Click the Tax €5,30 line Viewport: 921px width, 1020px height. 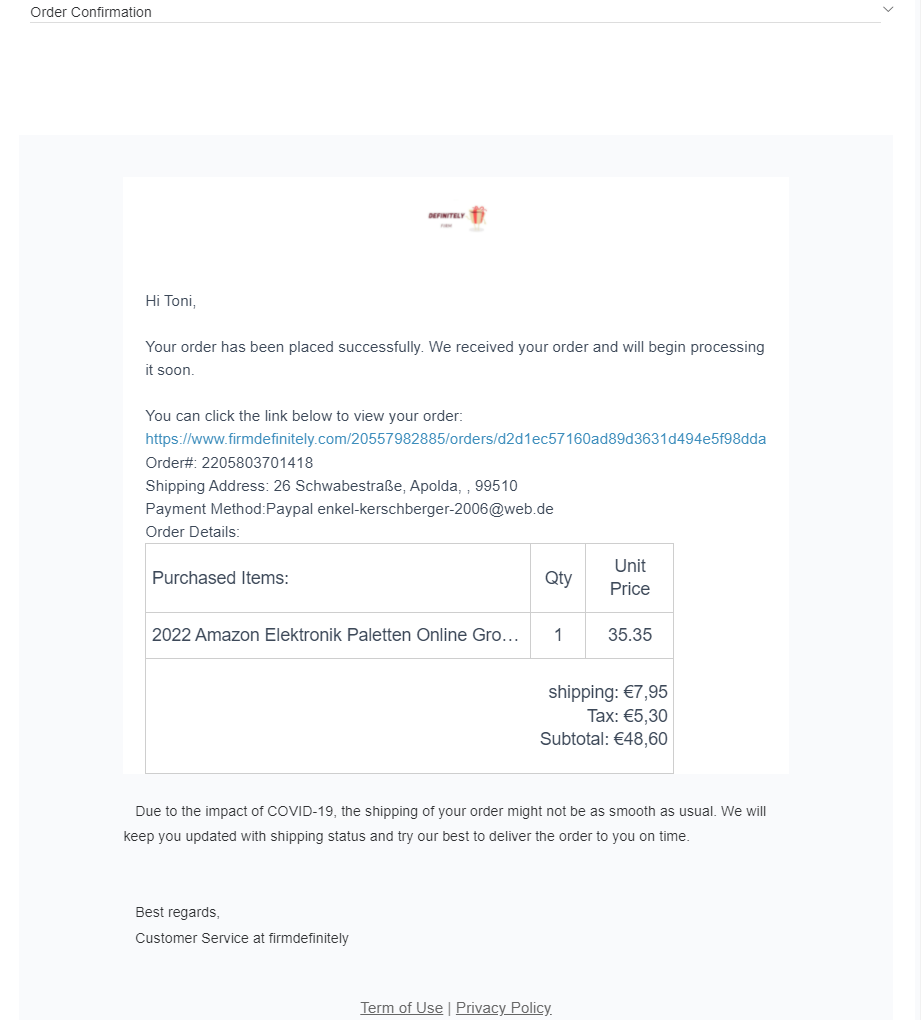[627, 716]
